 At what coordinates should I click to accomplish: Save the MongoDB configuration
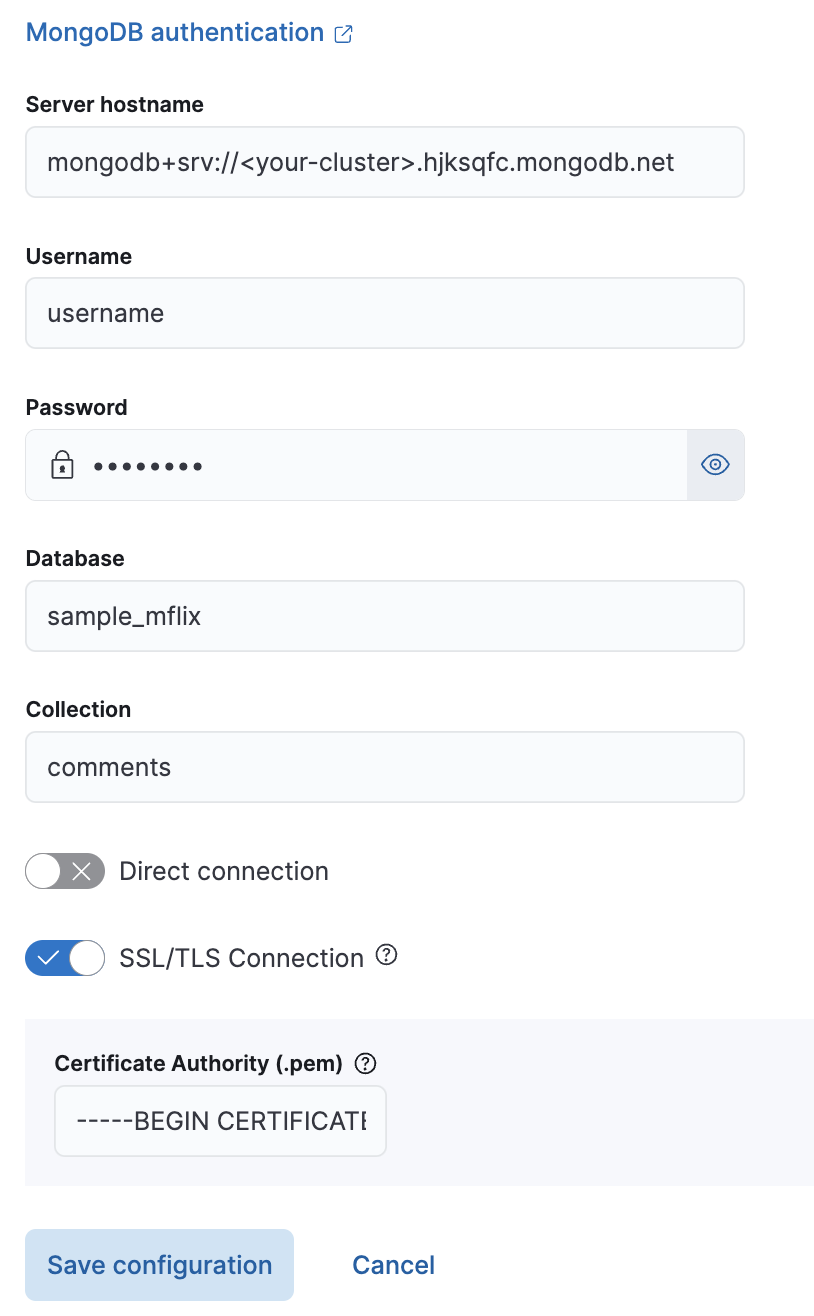tap(159, 1264)
